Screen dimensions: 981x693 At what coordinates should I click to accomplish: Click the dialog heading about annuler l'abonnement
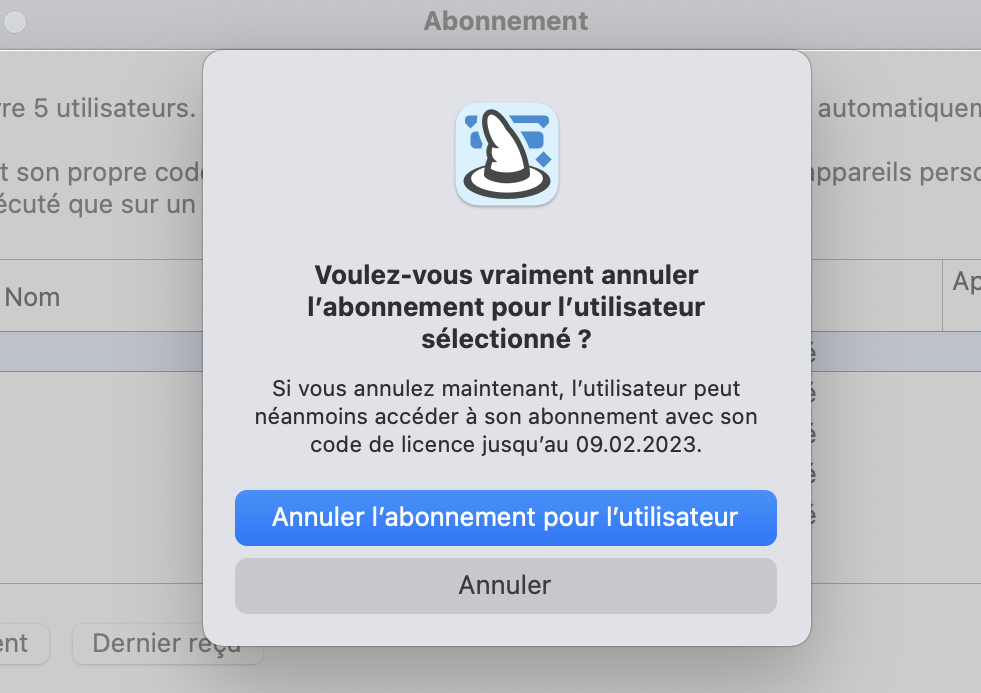point(506,306)
